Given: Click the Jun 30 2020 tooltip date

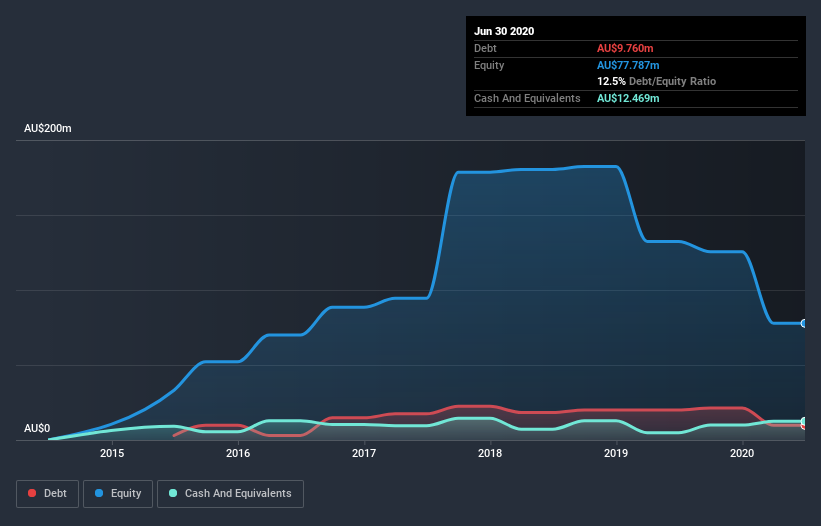Looking at the screenshot, I should pos(504,31).
